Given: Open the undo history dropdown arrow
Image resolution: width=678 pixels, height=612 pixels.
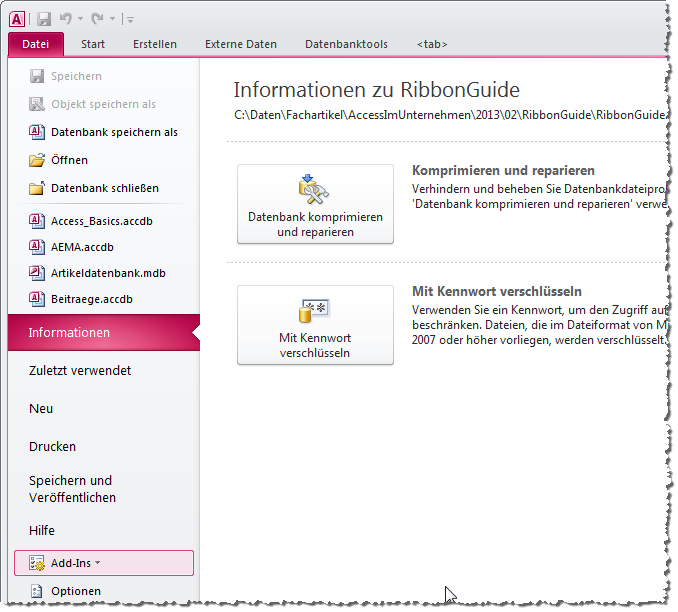Looking at the screenshot, I should (81, 19).
